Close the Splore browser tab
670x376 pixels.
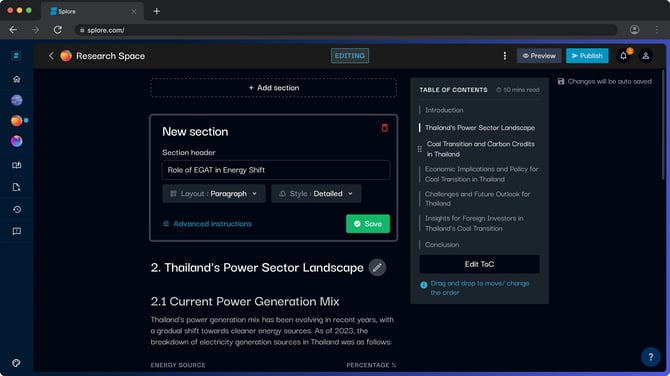134,12
